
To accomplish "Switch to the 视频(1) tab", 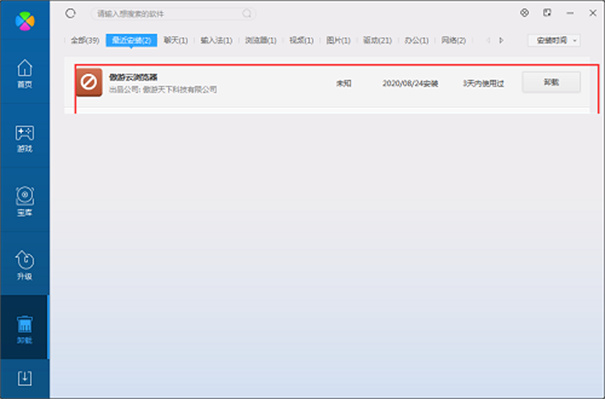I will click(301, 40).
